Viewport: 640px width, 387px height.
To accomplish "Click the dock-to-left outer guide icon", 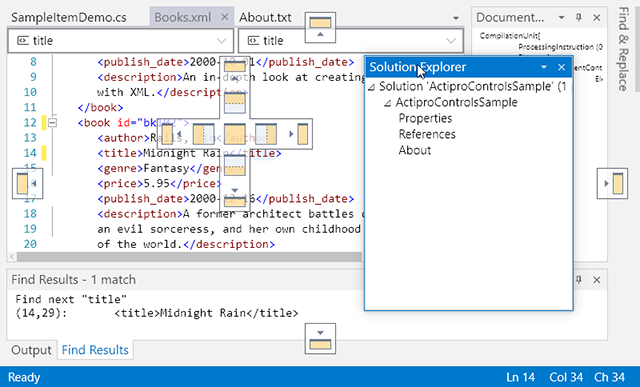I will coord(27,183).
